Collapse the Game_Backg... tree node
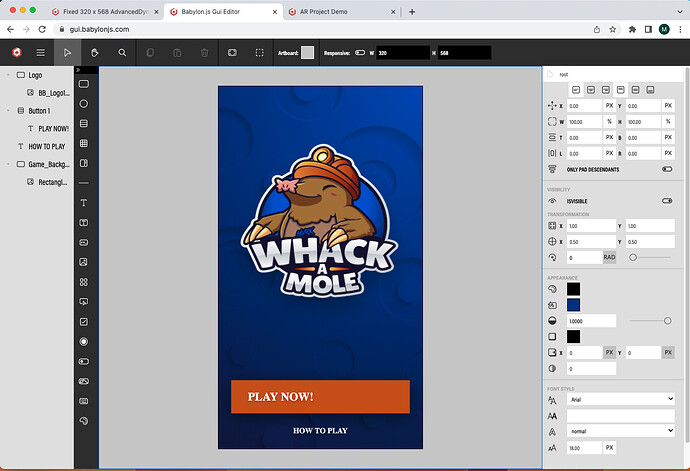Viewport: 690px width, 471px height. (8, 164)
